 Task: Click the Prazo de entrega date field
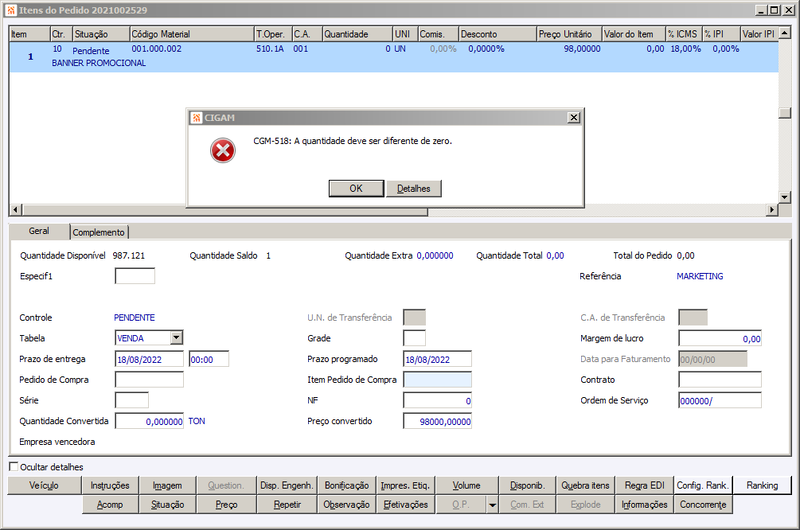(x=149, y=359)
